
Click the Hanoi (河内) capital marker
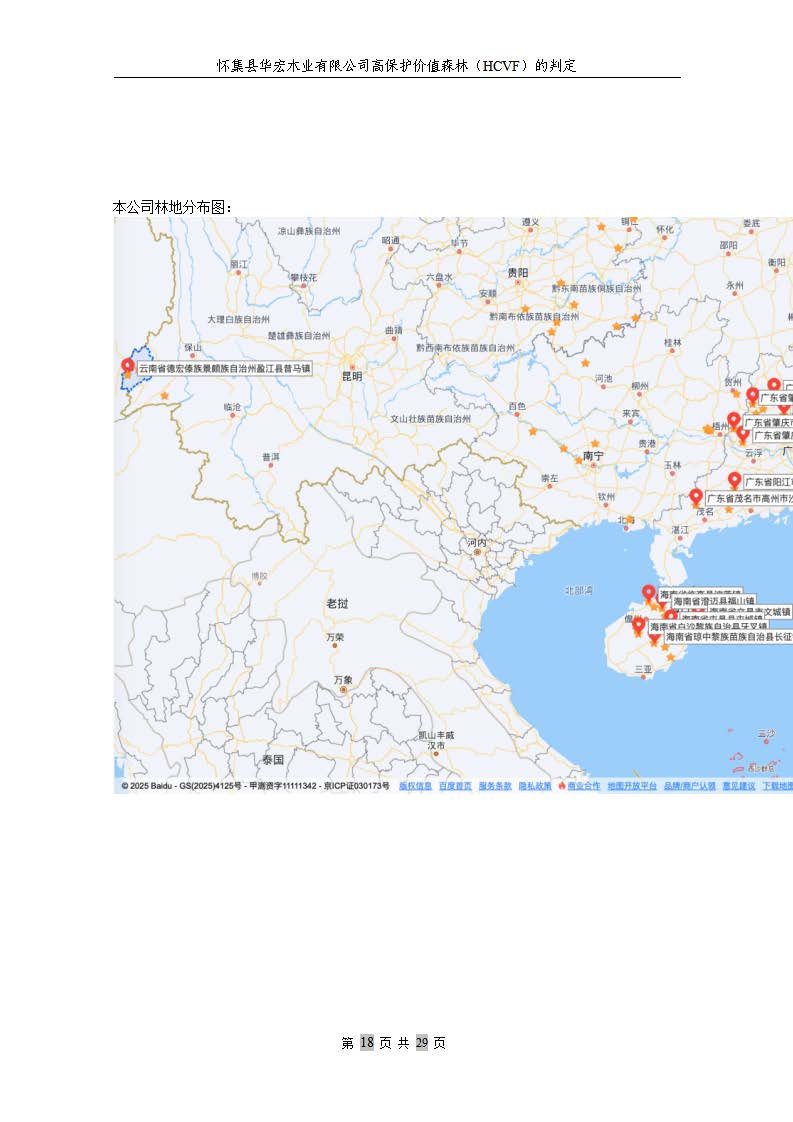click(x=477, y=552)
